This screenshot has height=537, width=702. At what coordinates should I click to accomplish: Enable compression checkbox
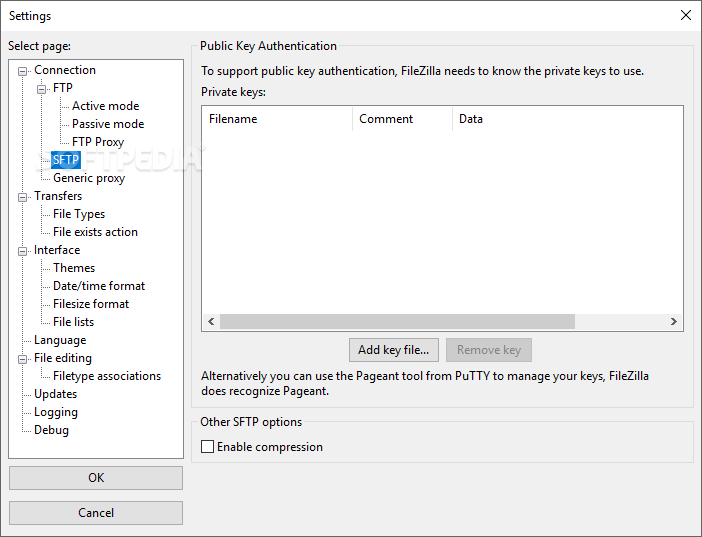pos(207,447)
